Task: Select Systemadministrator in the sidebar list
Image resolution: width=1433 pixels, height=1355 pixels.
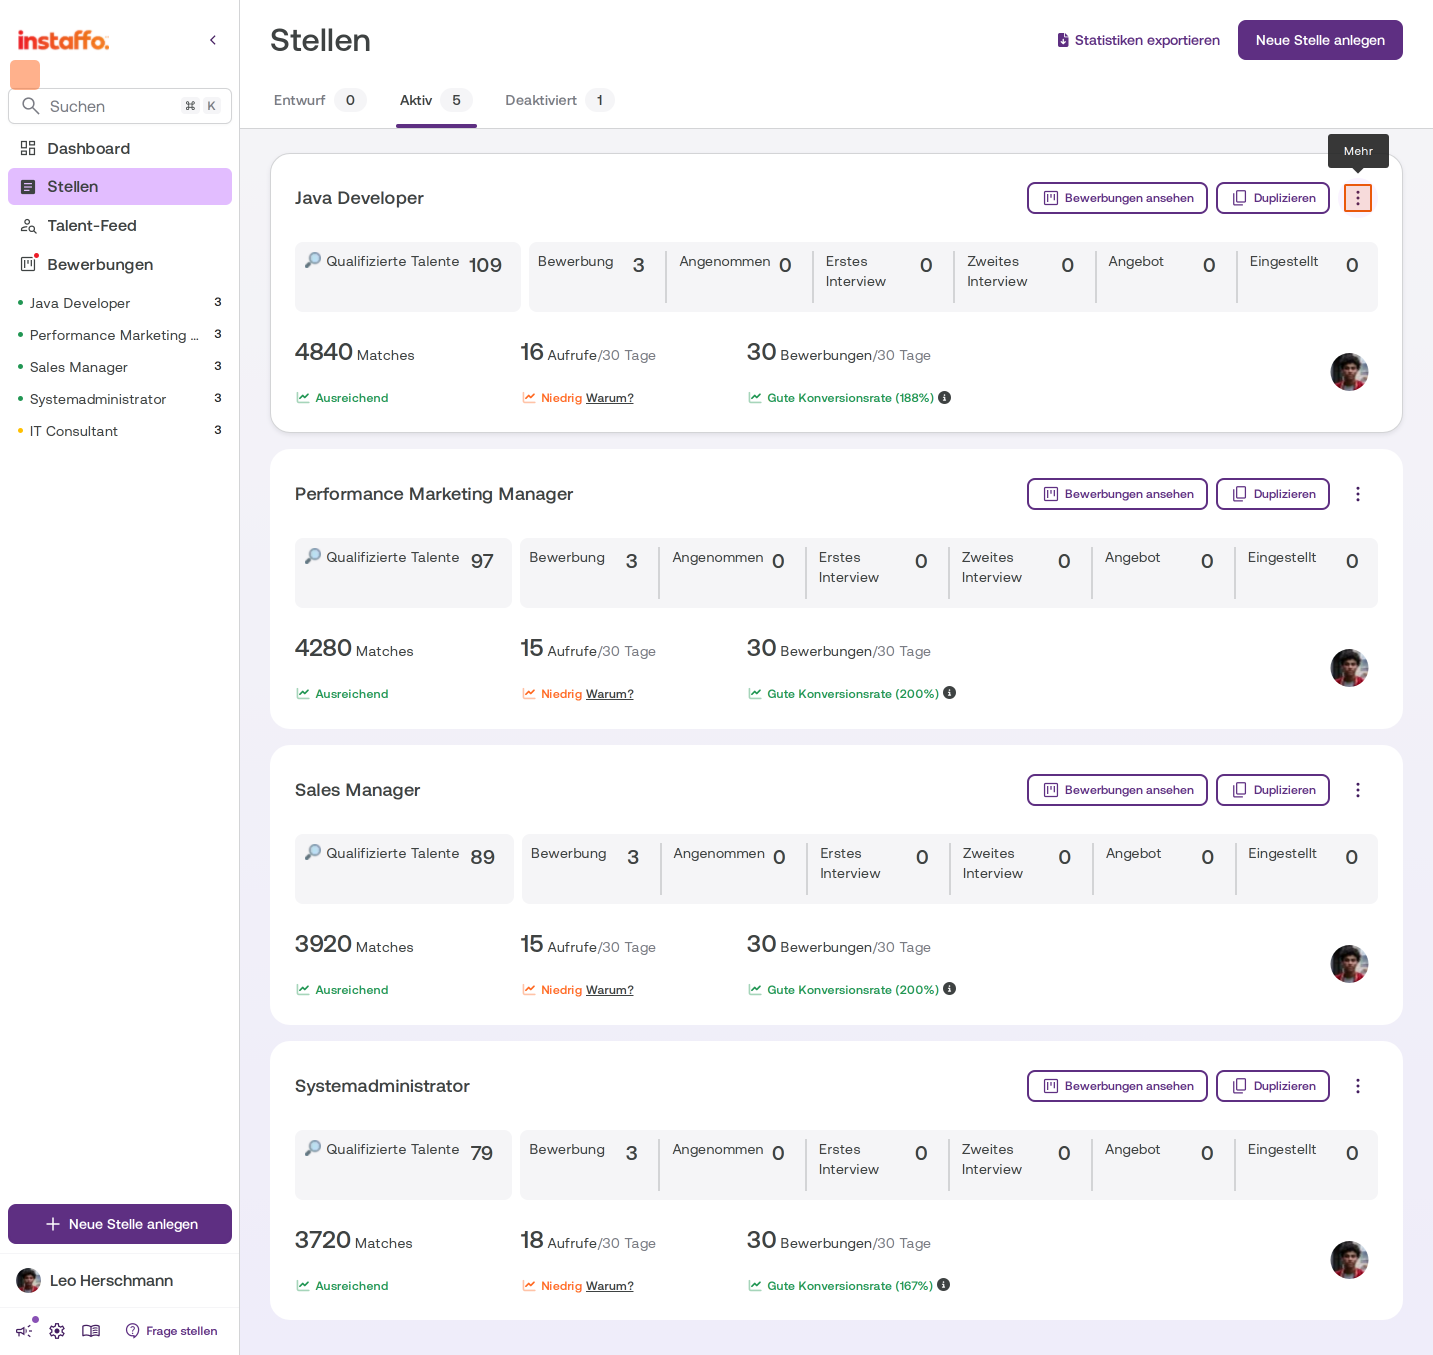Action: [120, 399]
